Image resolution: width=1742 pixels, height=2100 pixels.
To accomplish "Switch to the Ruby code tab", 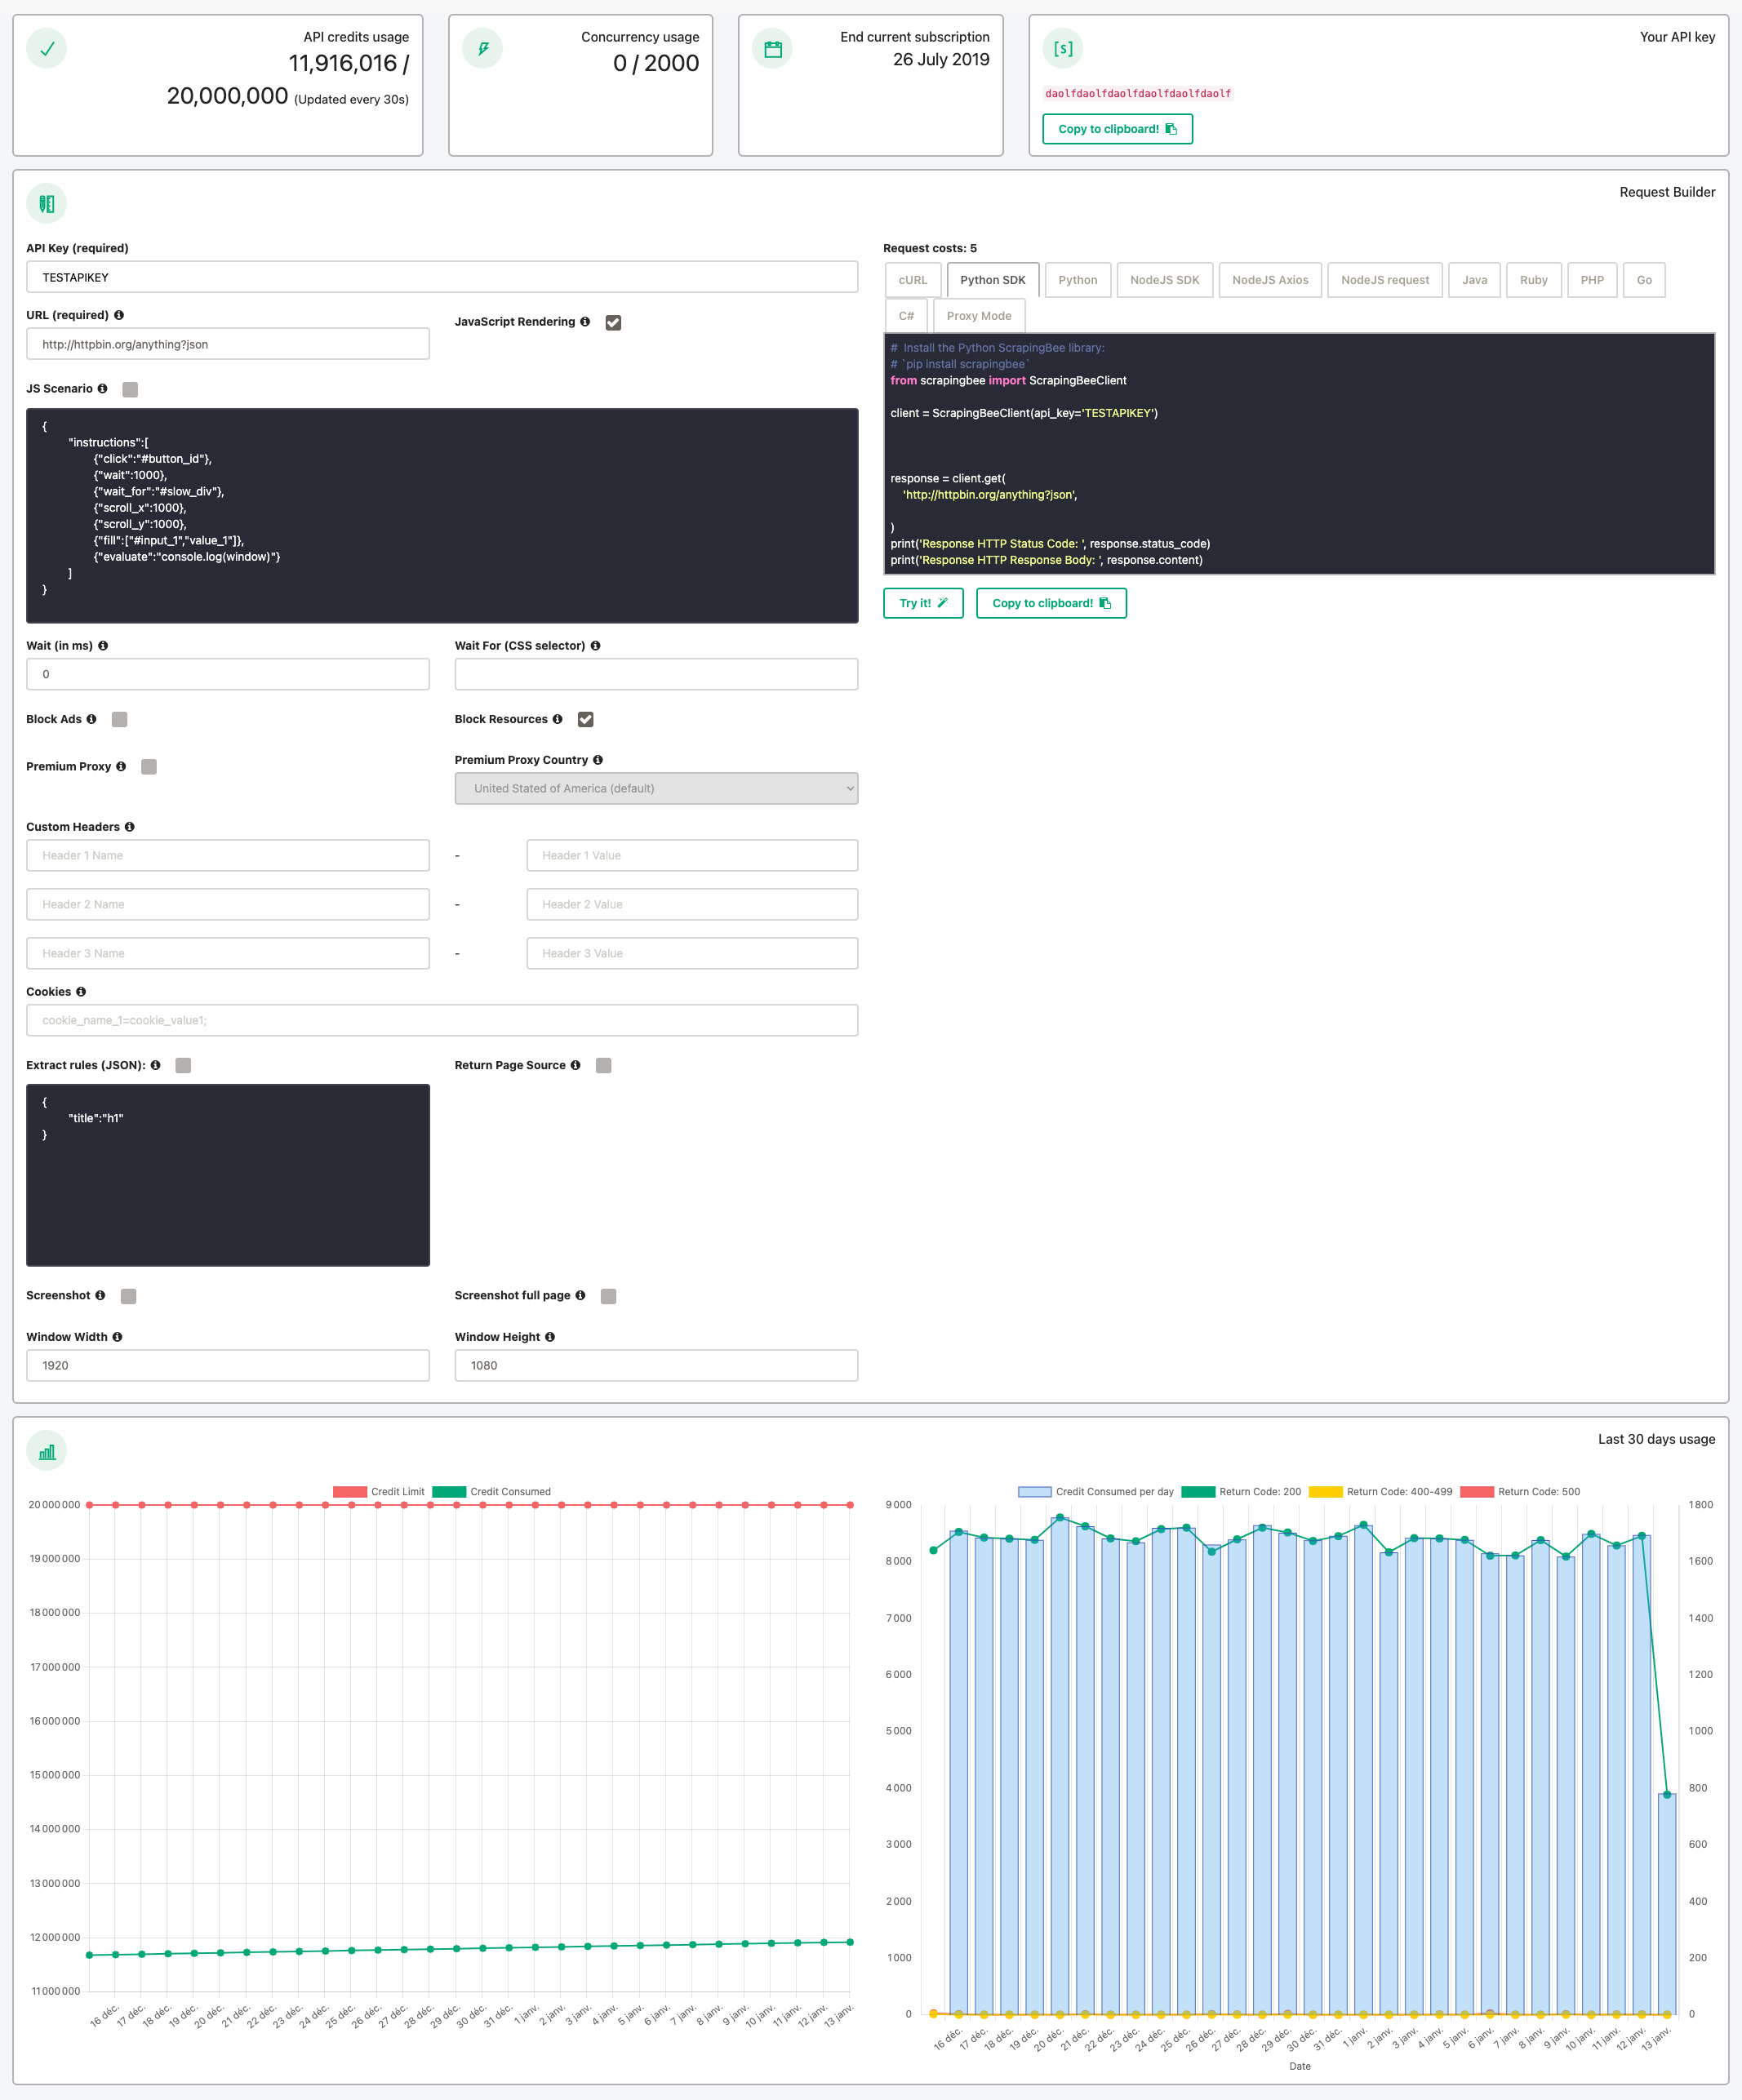I will (1533, 280).
